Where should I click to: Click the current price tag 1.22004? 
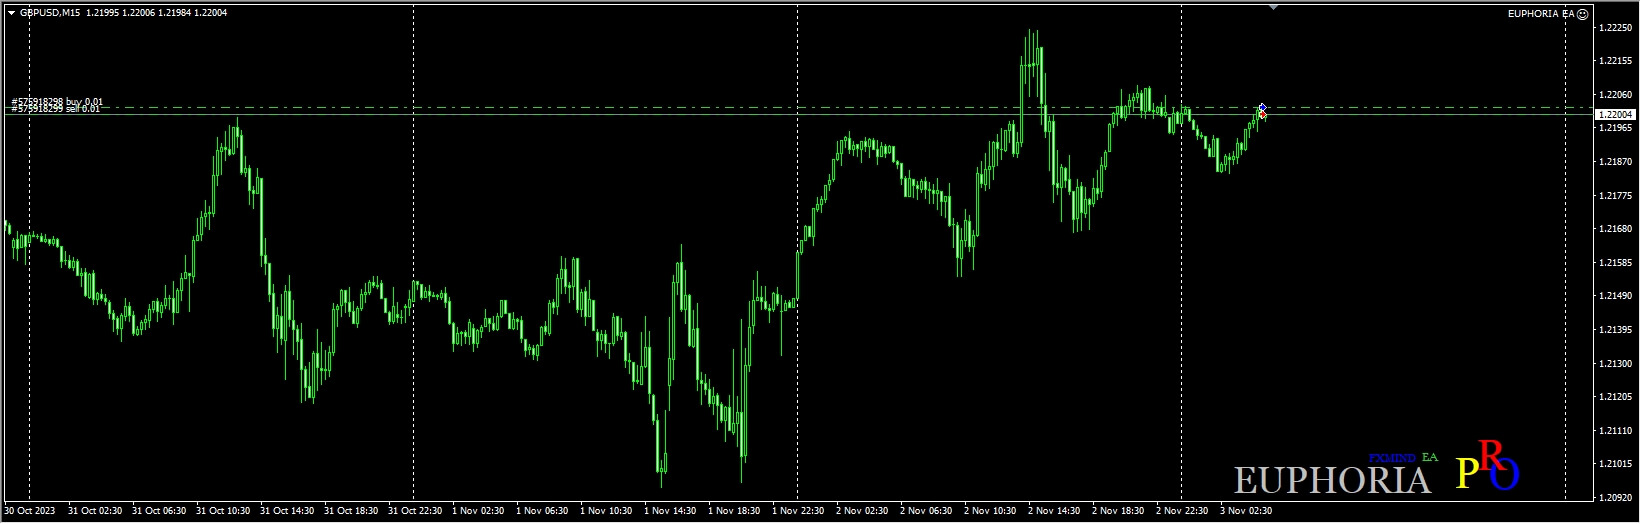[1615, 115]
